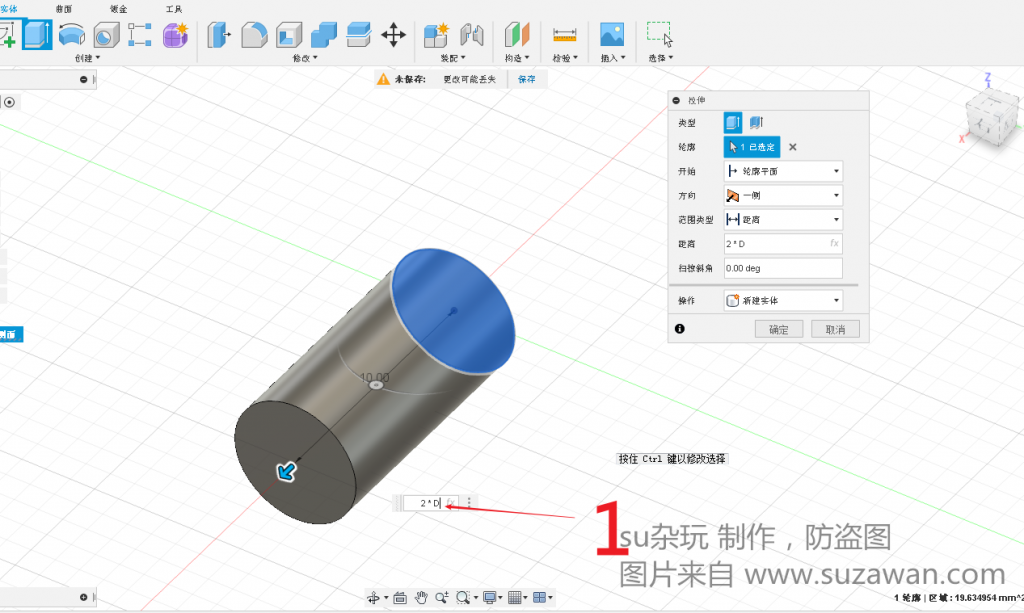Open the 创建 create menu dropdown
Image resolution: width=1024 pixels, height=613 pixels.
click(x=88, y=58)
